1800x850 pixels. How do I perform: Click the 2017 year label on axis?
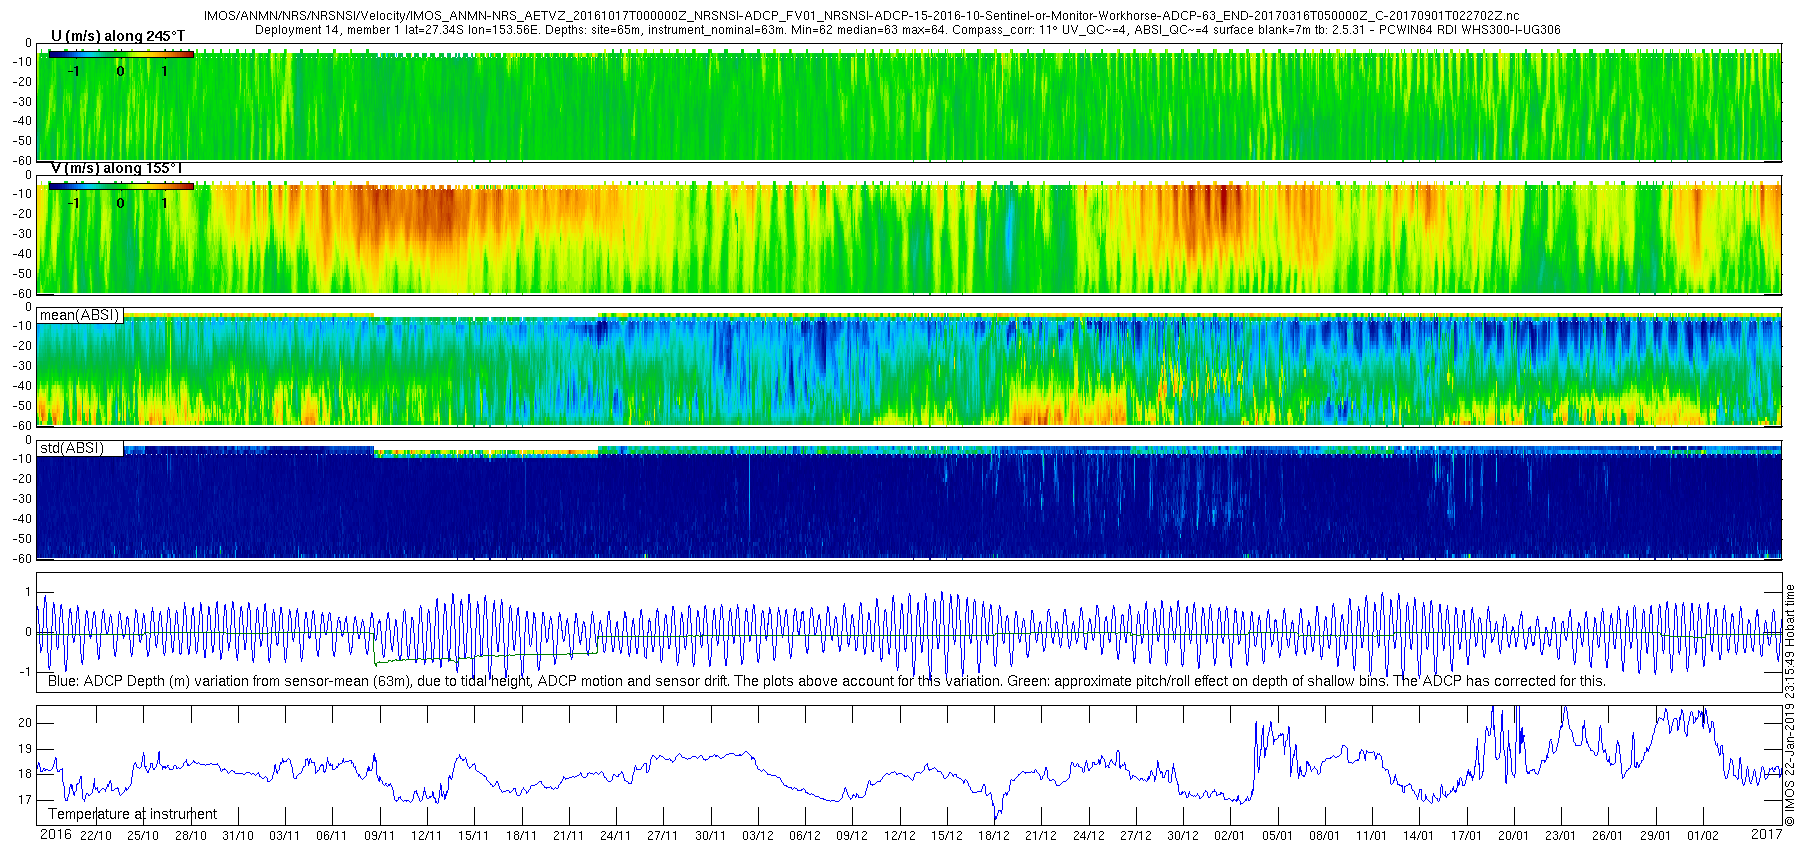(x=1767, y=834)
